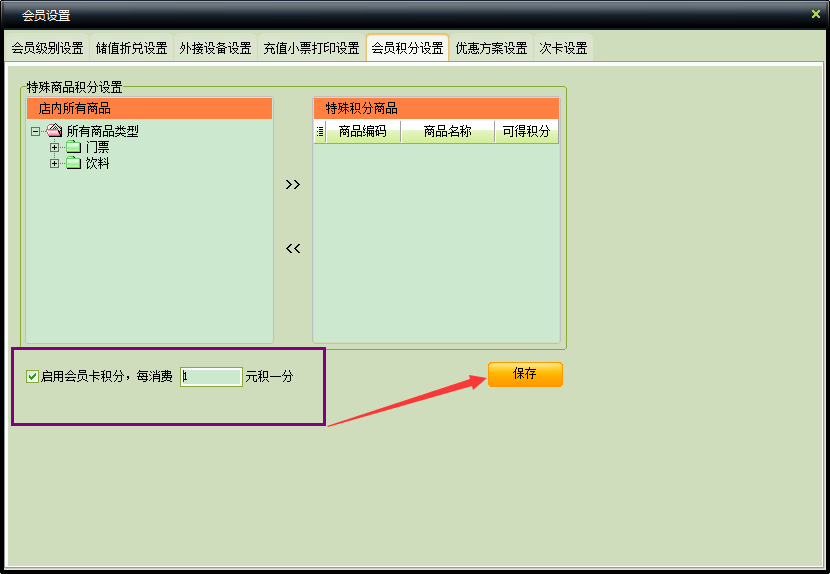Toggle 启用会员卡积分 checkbox
This screenshot has width=830, height=574.
32,376
